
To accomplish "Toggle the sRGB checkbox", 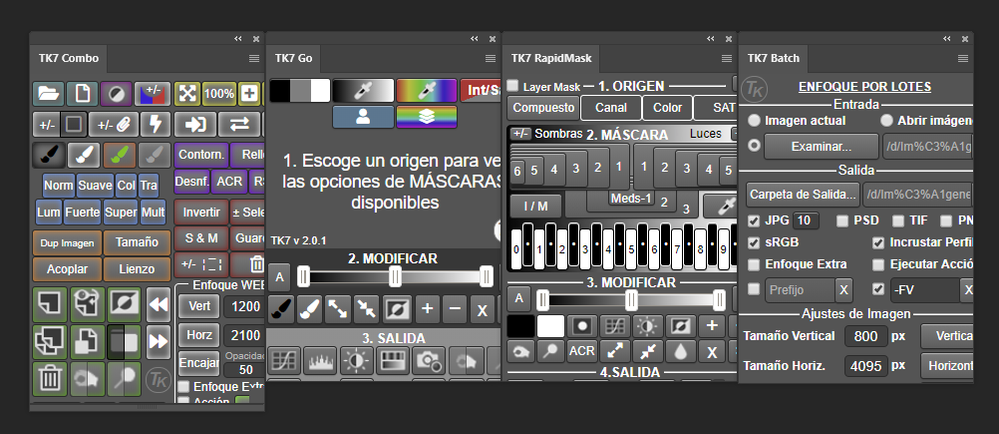I will 754,243.
